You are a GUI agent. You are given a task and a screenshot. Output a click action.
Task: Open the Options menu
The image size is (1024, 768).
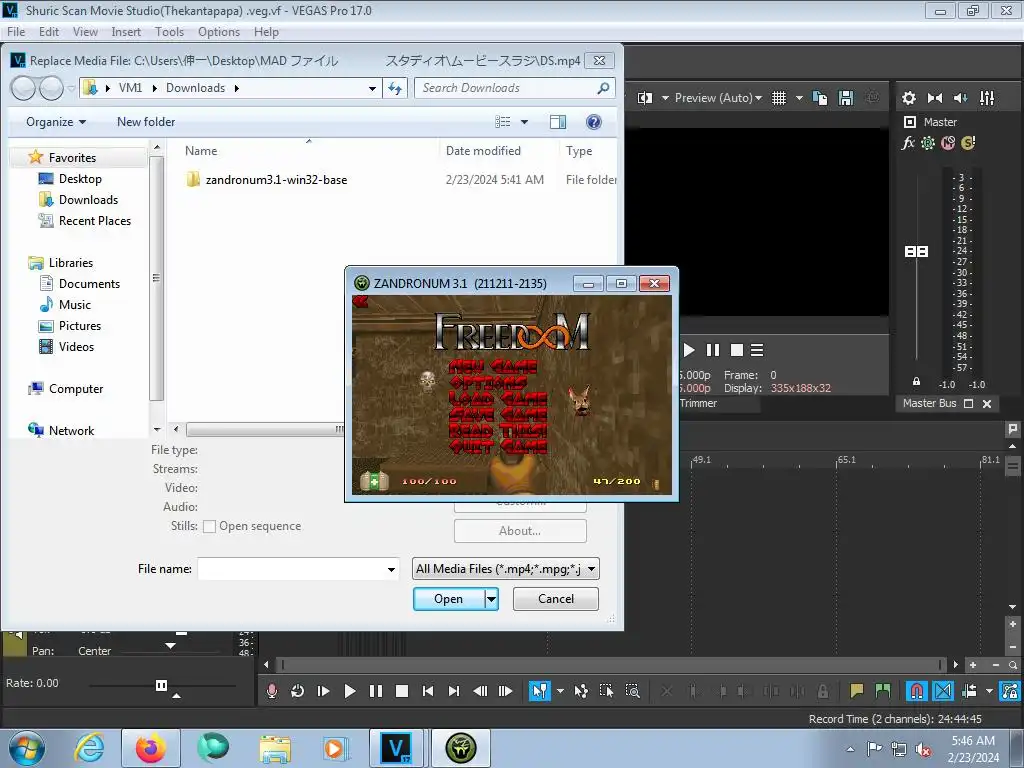219,32
